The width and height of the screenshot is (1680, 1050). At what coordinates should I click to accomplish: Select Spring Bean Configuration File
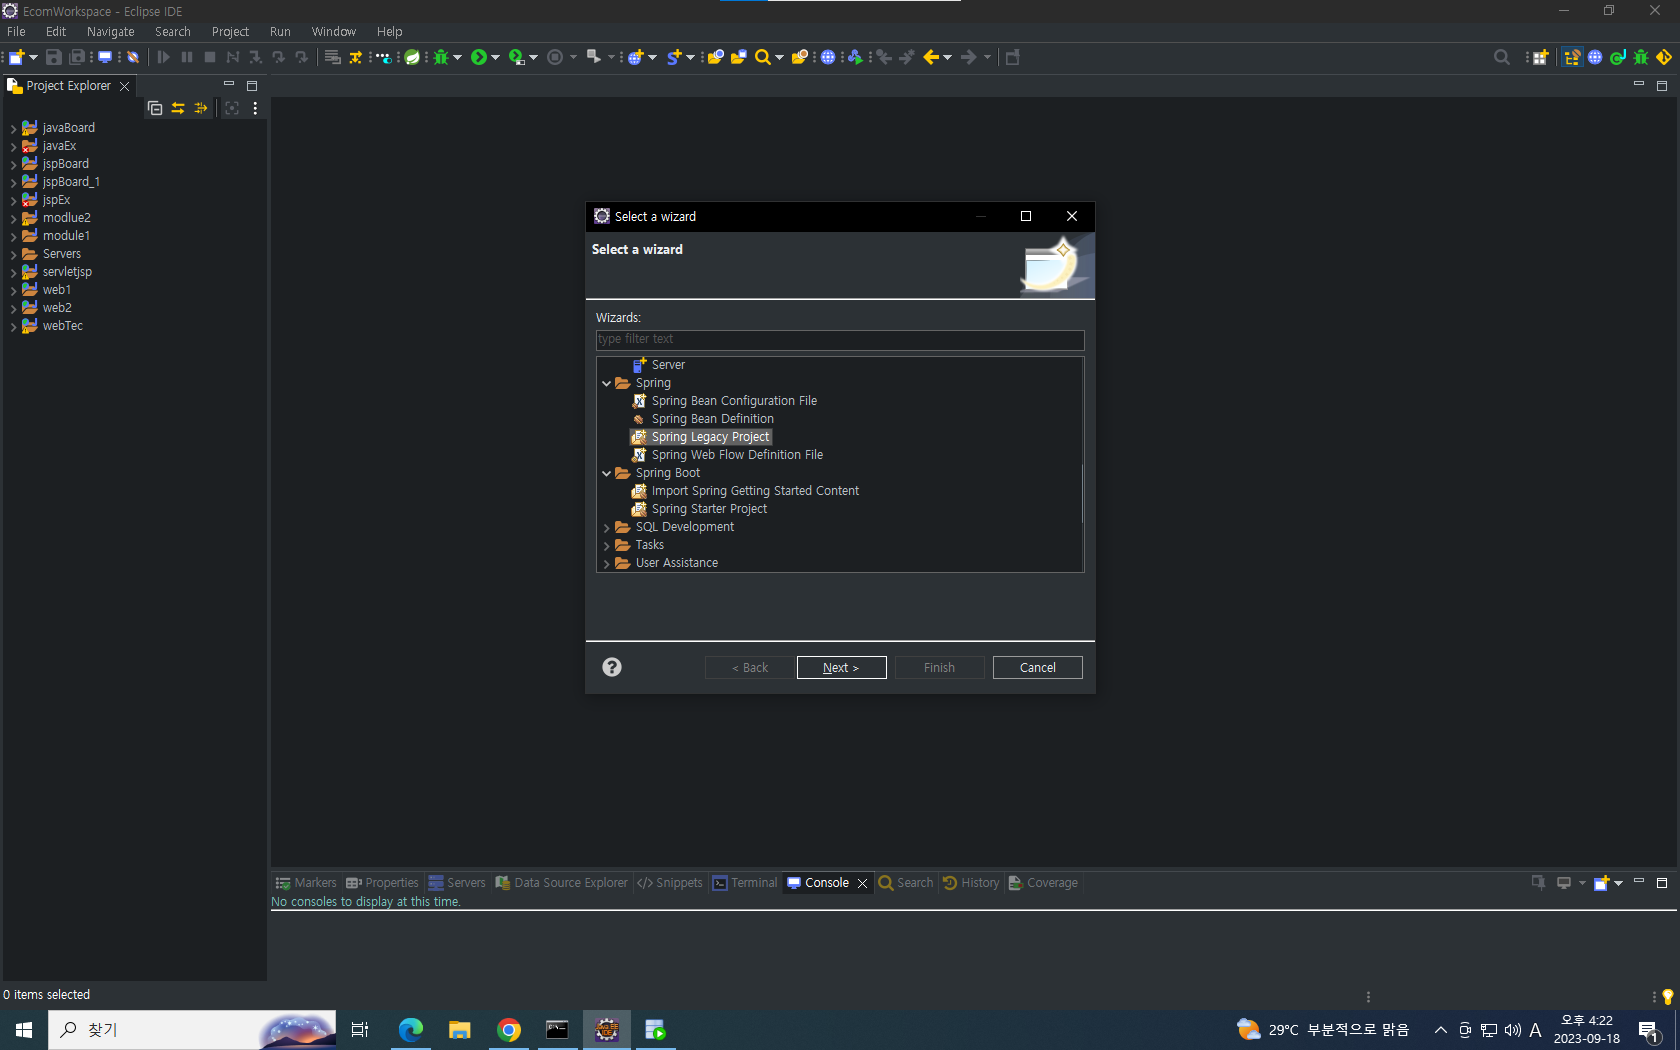pos(734,401)
